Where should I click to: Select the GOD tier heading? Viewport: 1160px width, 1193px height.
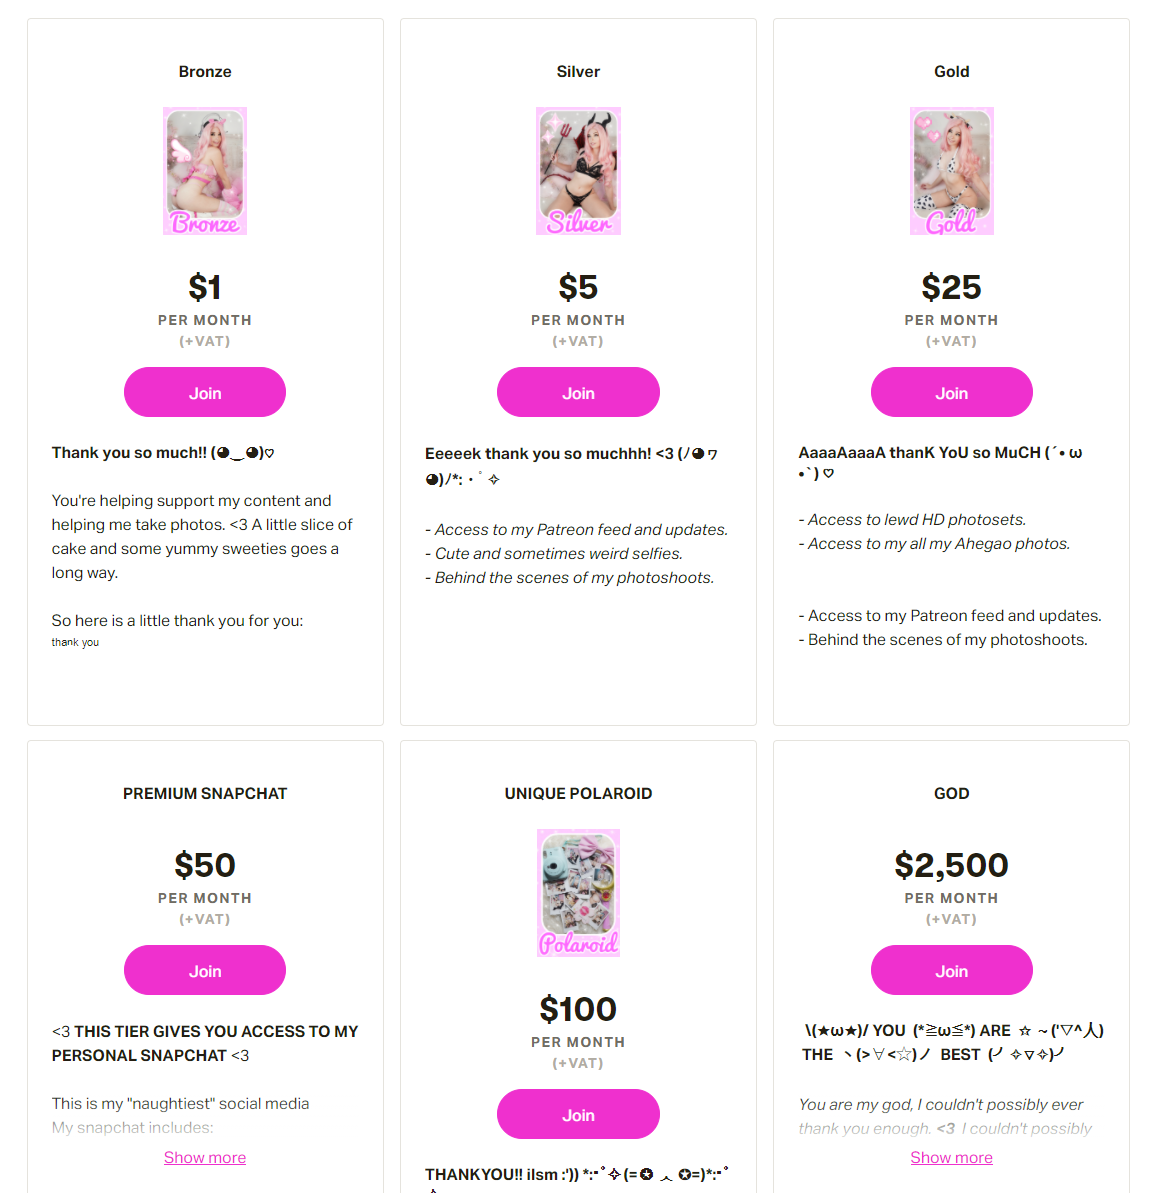(952, 794)
